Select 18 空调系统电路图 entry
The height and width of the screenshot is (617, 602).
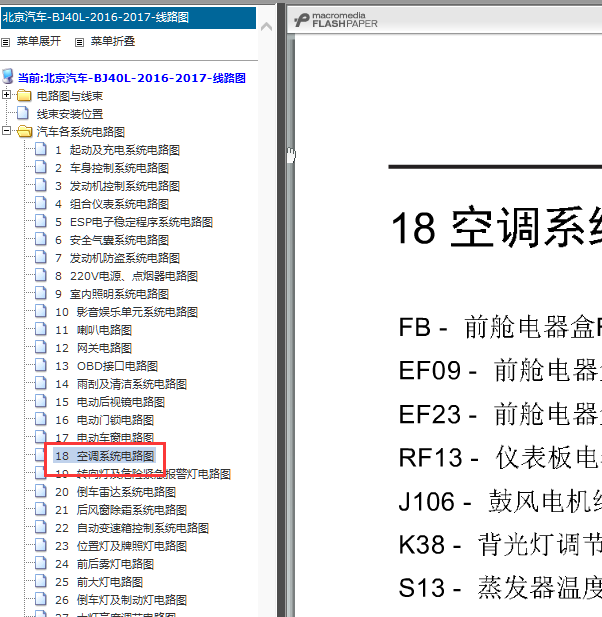pos(105,456)
